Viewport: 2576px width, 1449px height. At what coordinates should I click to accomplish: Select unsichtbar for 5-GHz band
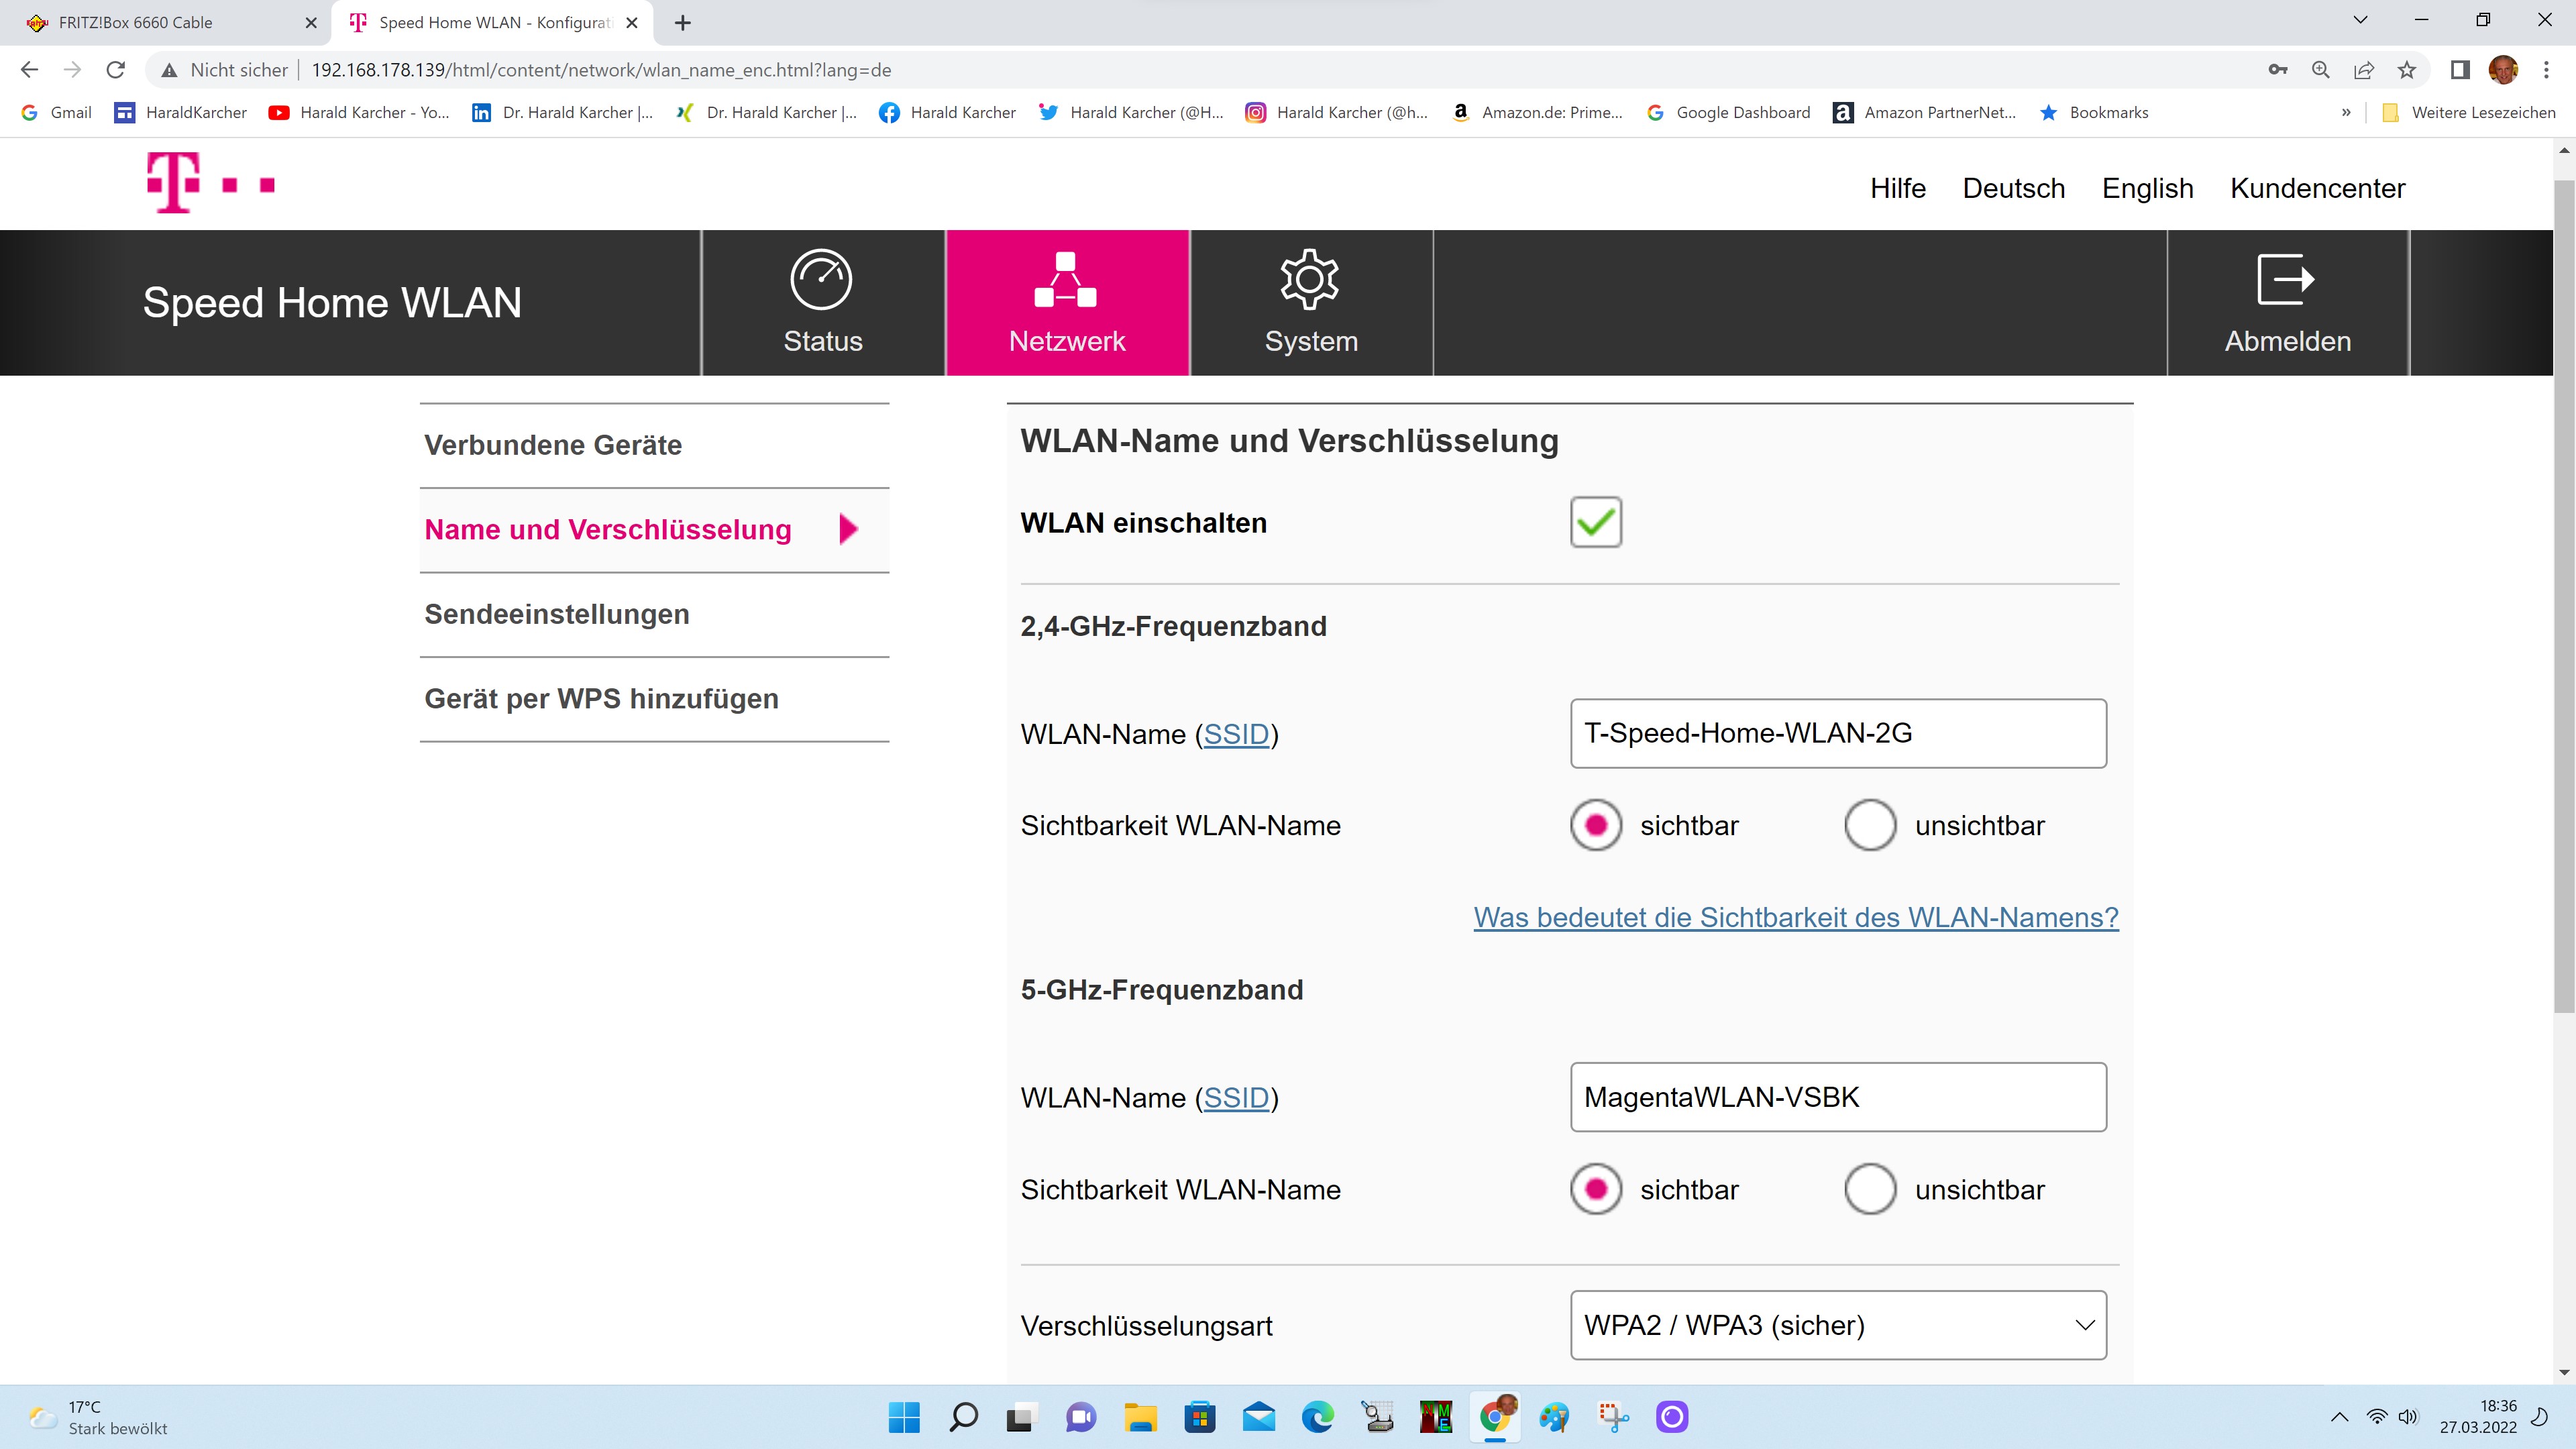(1870, 1189)
